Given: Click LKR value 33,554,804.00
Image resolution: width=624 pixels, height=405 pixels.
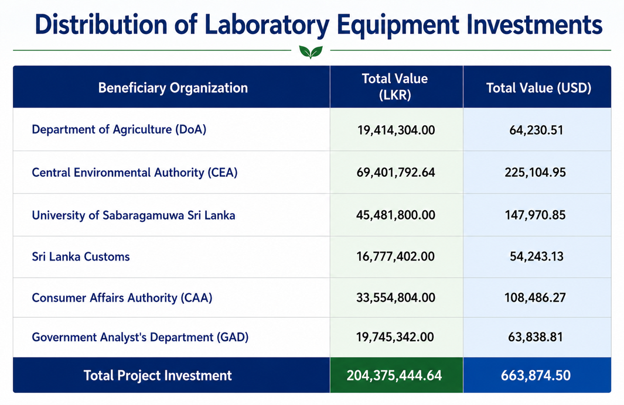Looking at the screenshot, I should click(x=396, y=298).
